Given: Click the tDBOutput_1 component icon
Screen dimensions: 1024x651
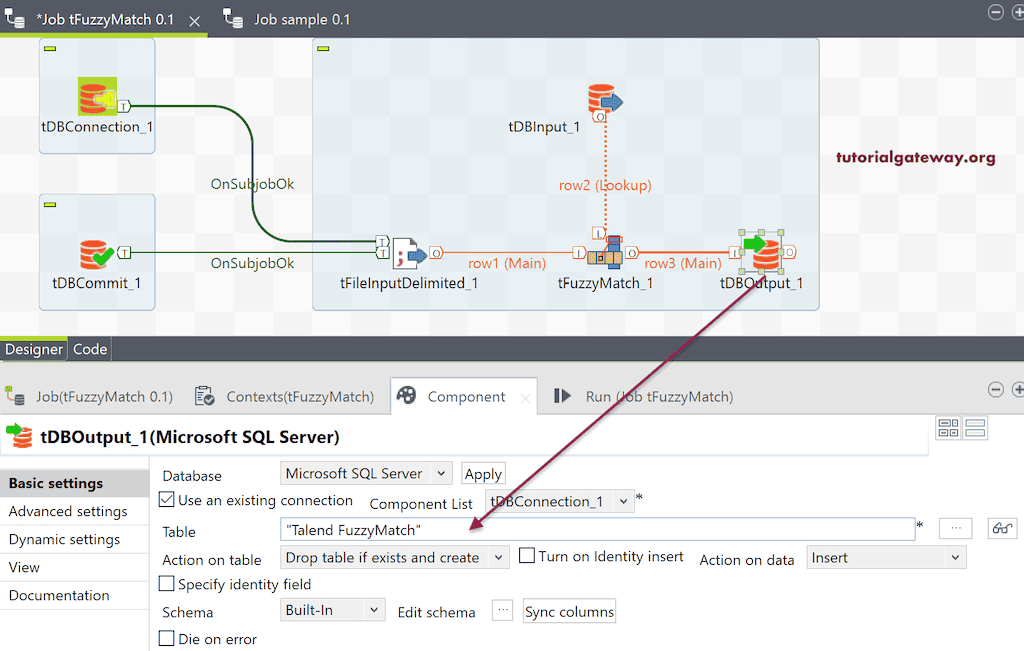Looking at the screenshot, I should tap(765, 254).
